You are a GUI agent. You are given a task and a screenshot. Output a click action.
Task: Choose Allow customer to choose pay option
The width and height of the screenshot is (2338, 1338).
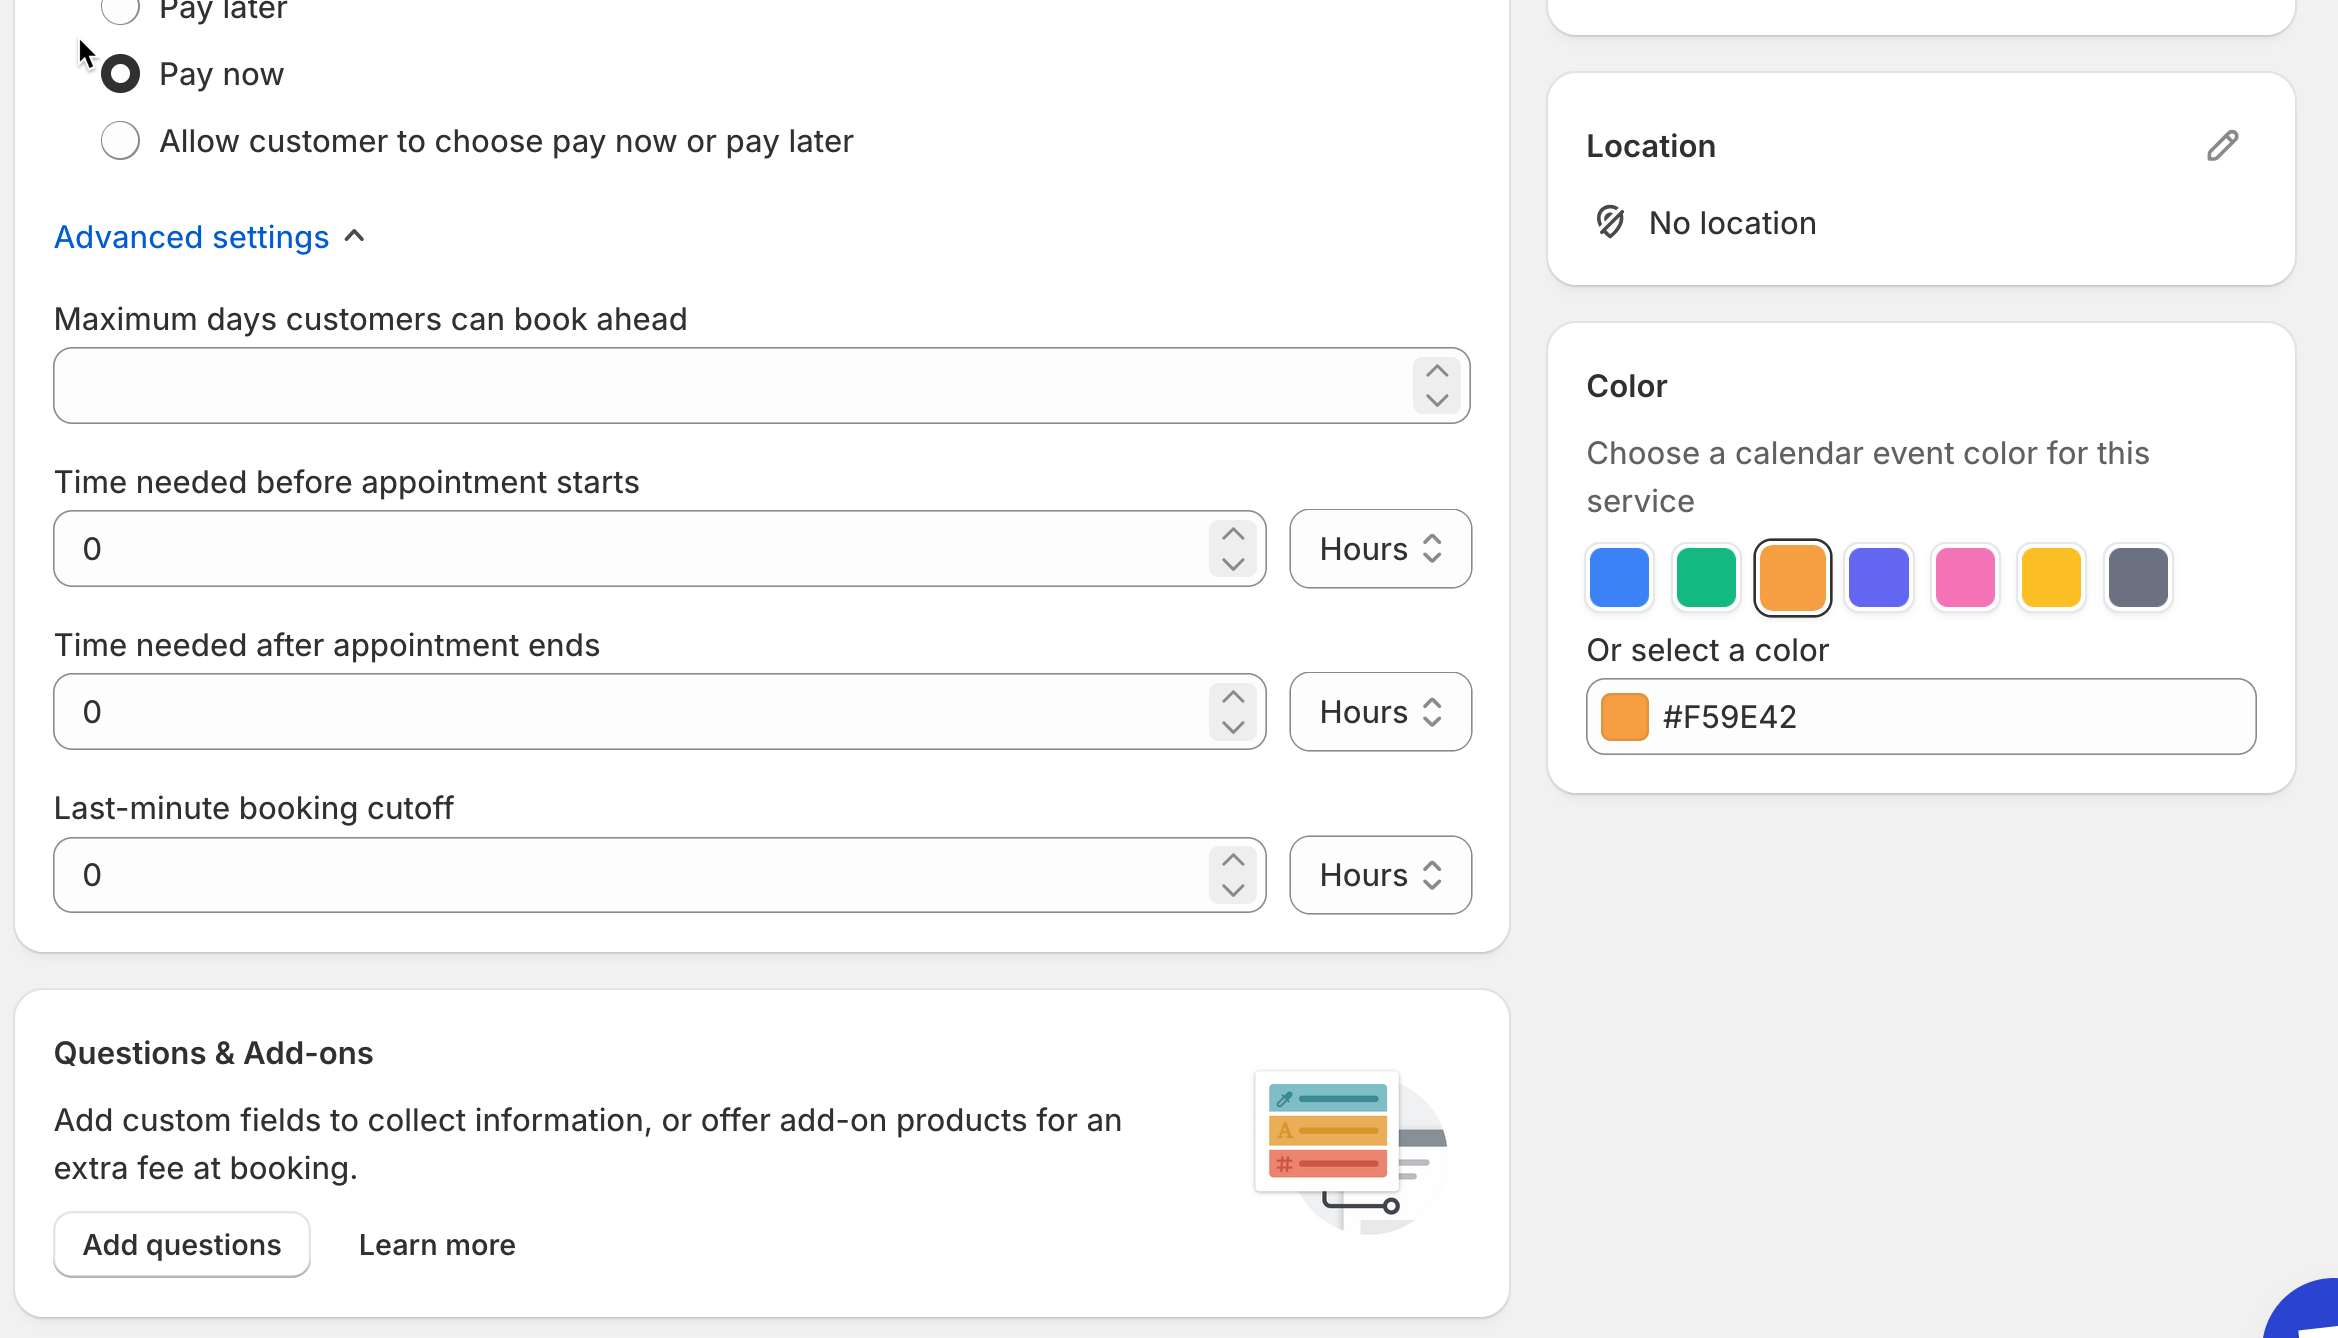coord(120,141)
